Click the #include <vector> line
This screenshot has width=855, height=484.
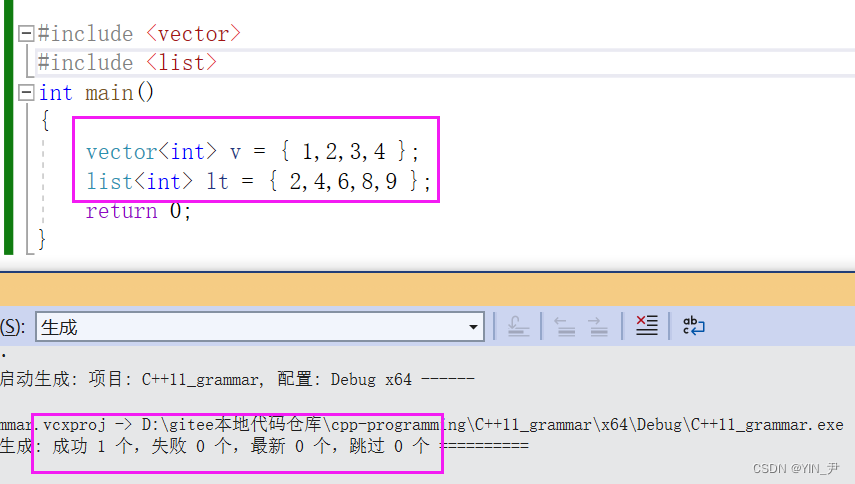pos(140,34)
